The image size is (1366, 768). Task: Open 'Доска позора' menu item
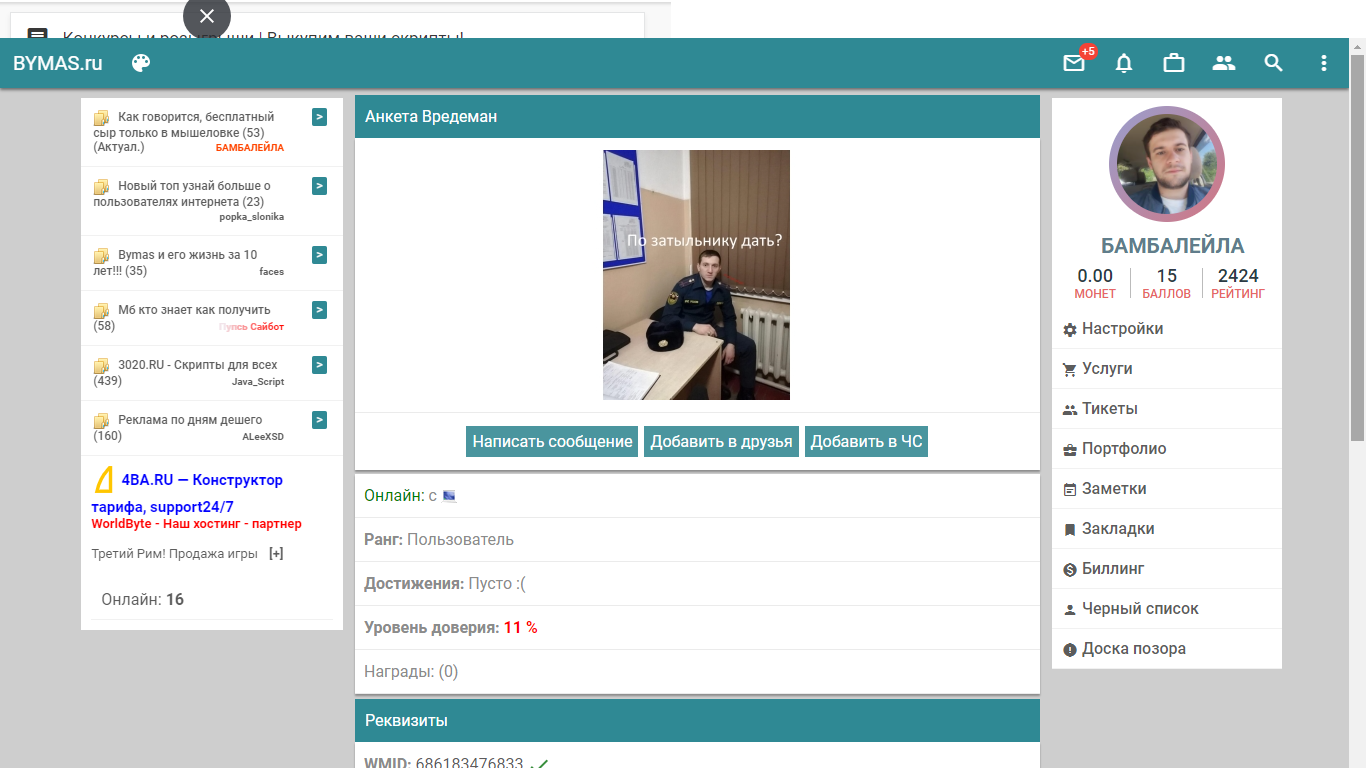pos(1133,649)
